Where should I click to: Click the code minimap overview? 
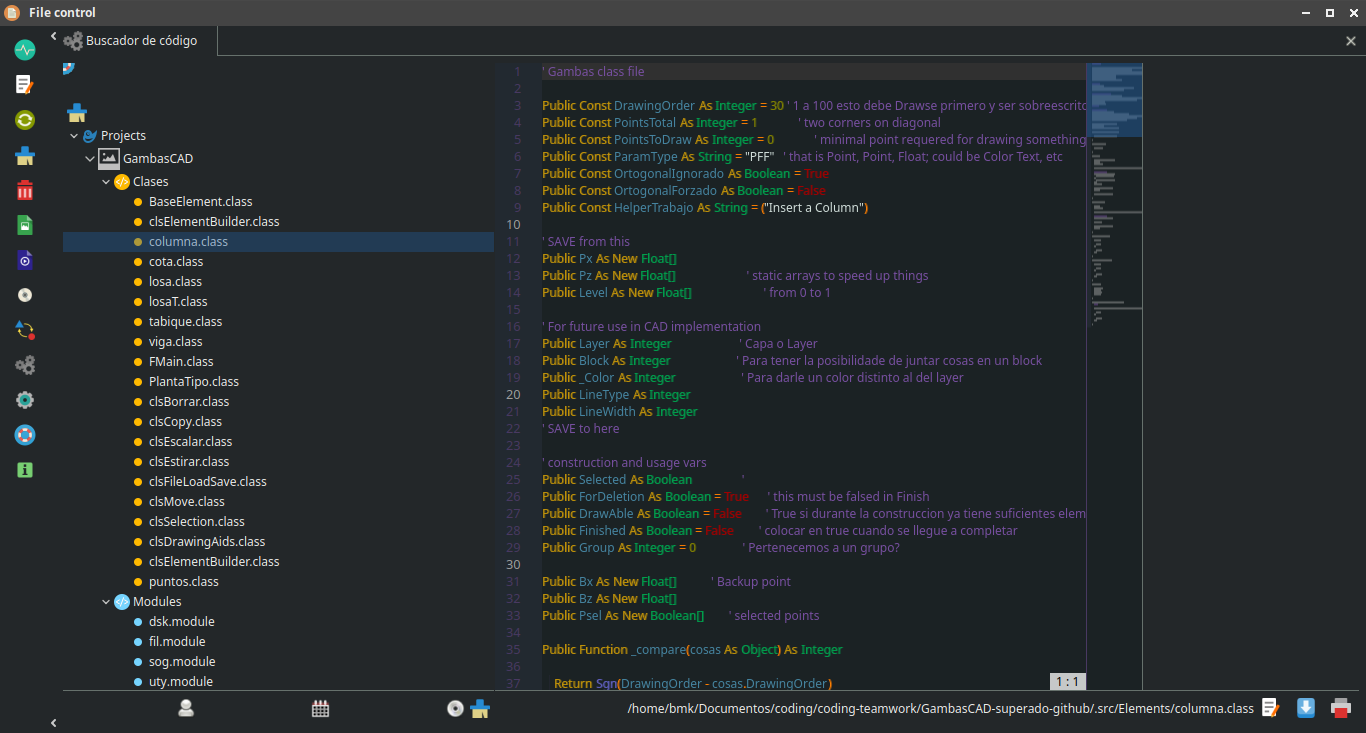click(x=1114, y=376)
